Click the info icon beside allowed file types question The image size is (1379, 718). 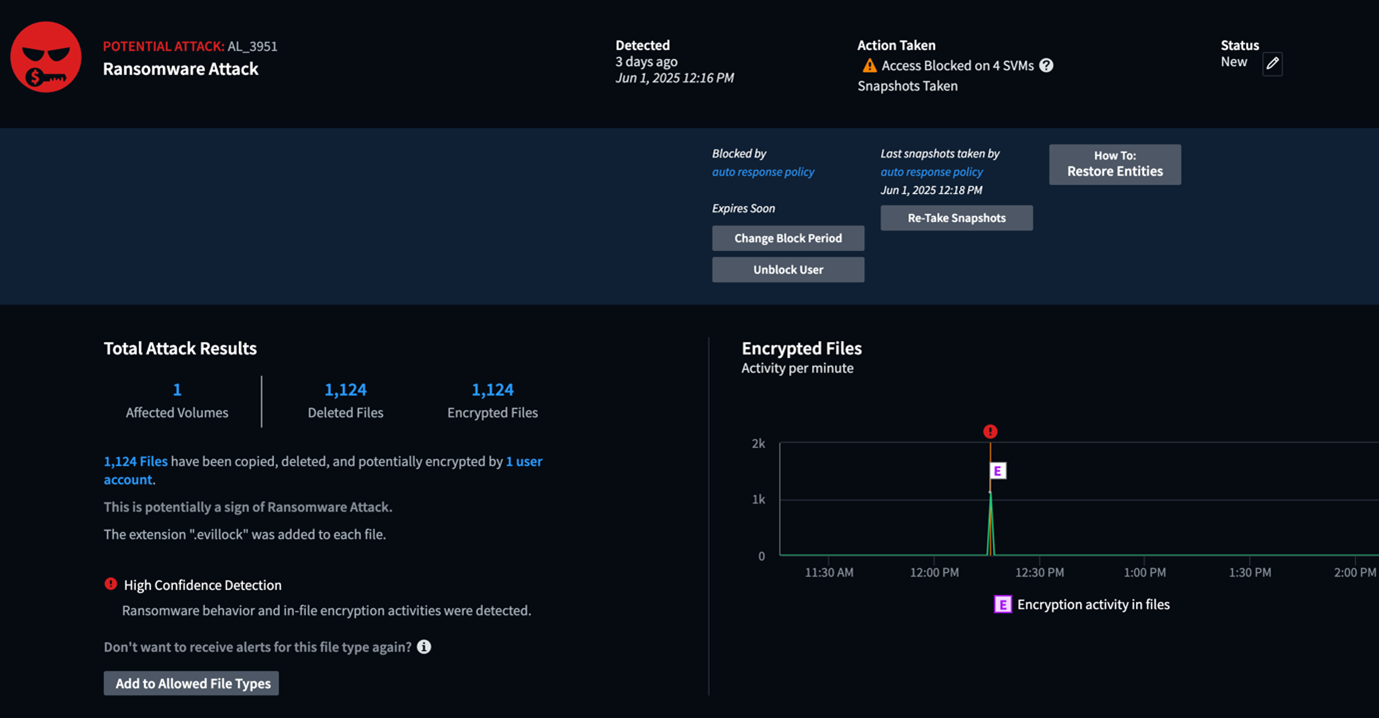(424, 647)
